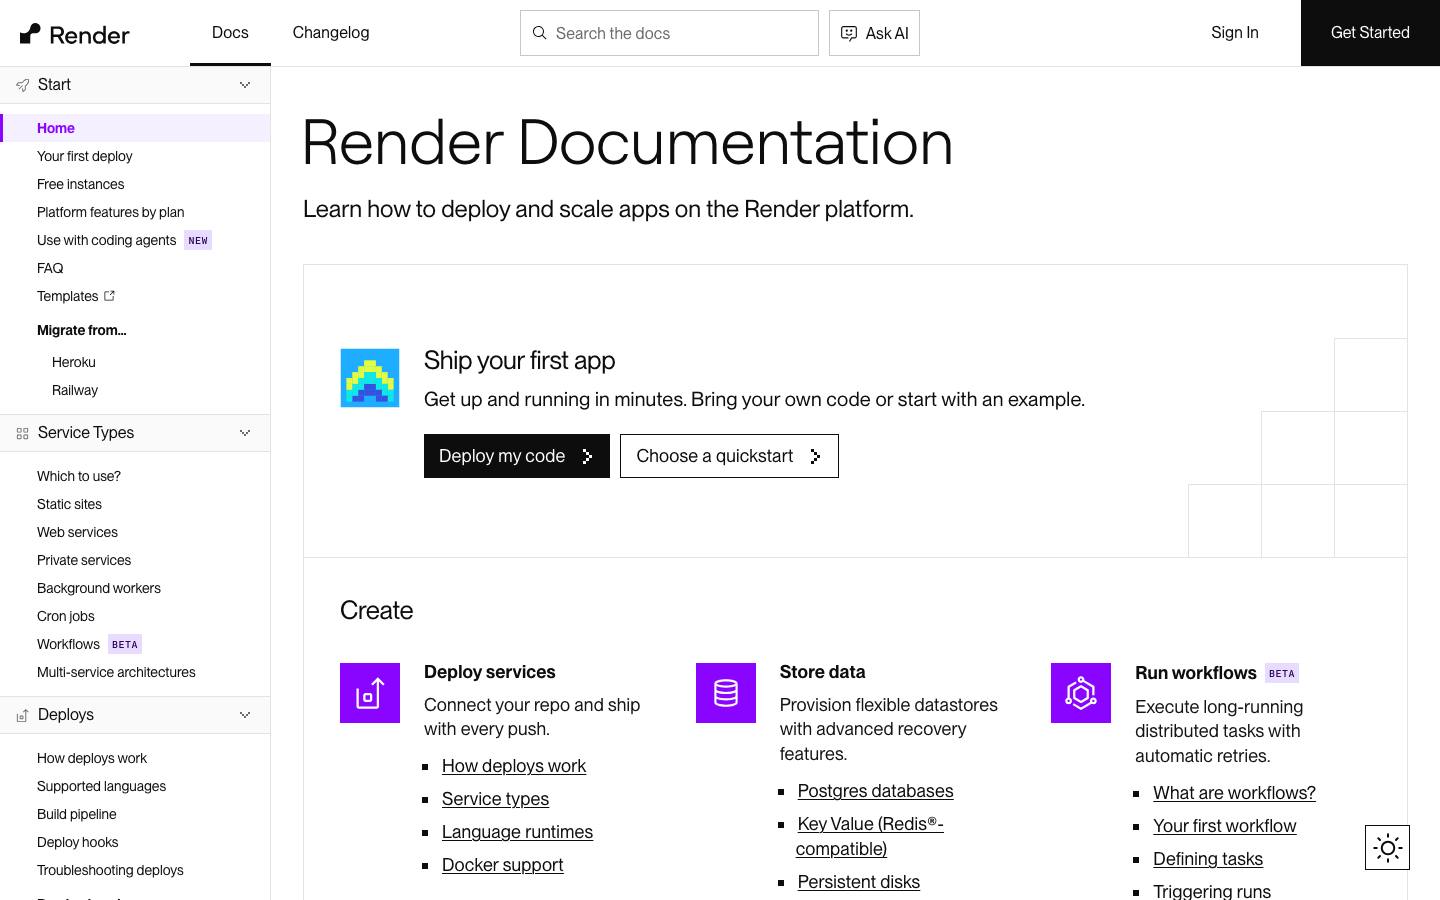Click the Deploys section icon
Image resolution: width=1440 pixels, height=900 pixels.
(x=23, y=715)
